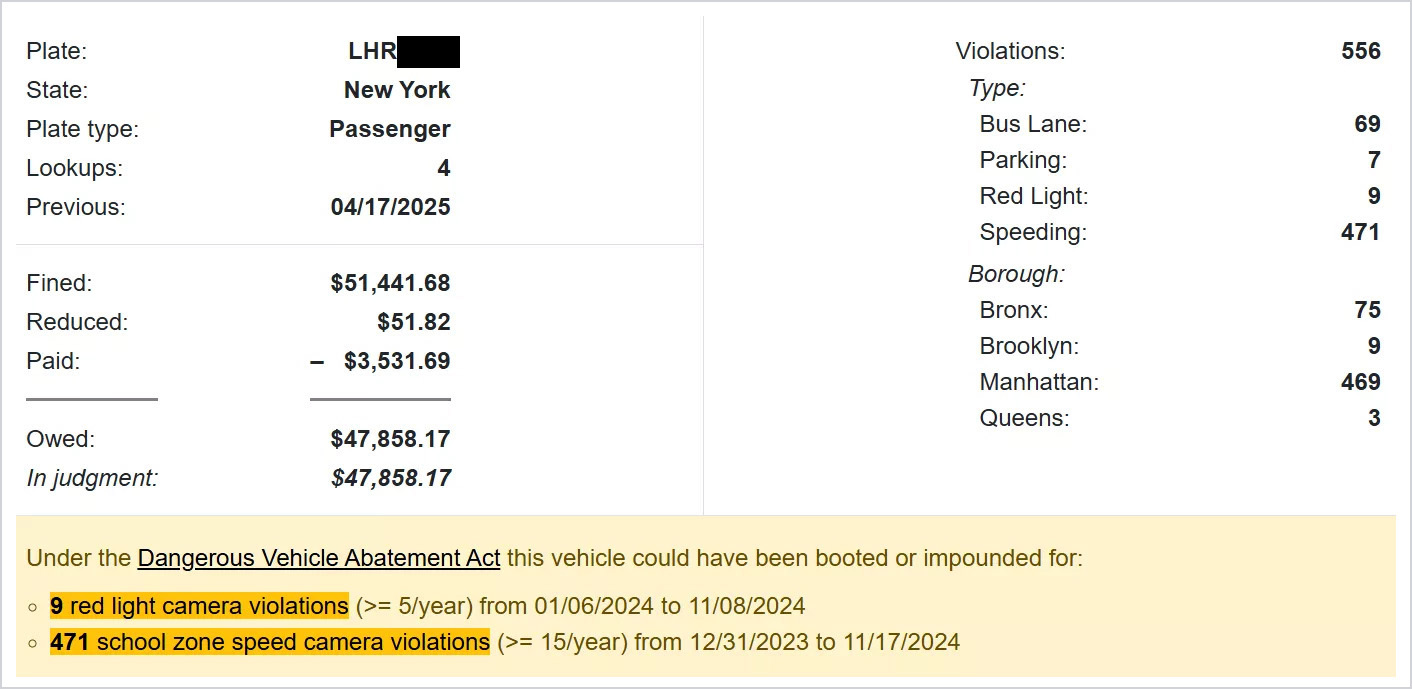
Task: Select the Fined amount $51,441.68
Action: [390, 283]
